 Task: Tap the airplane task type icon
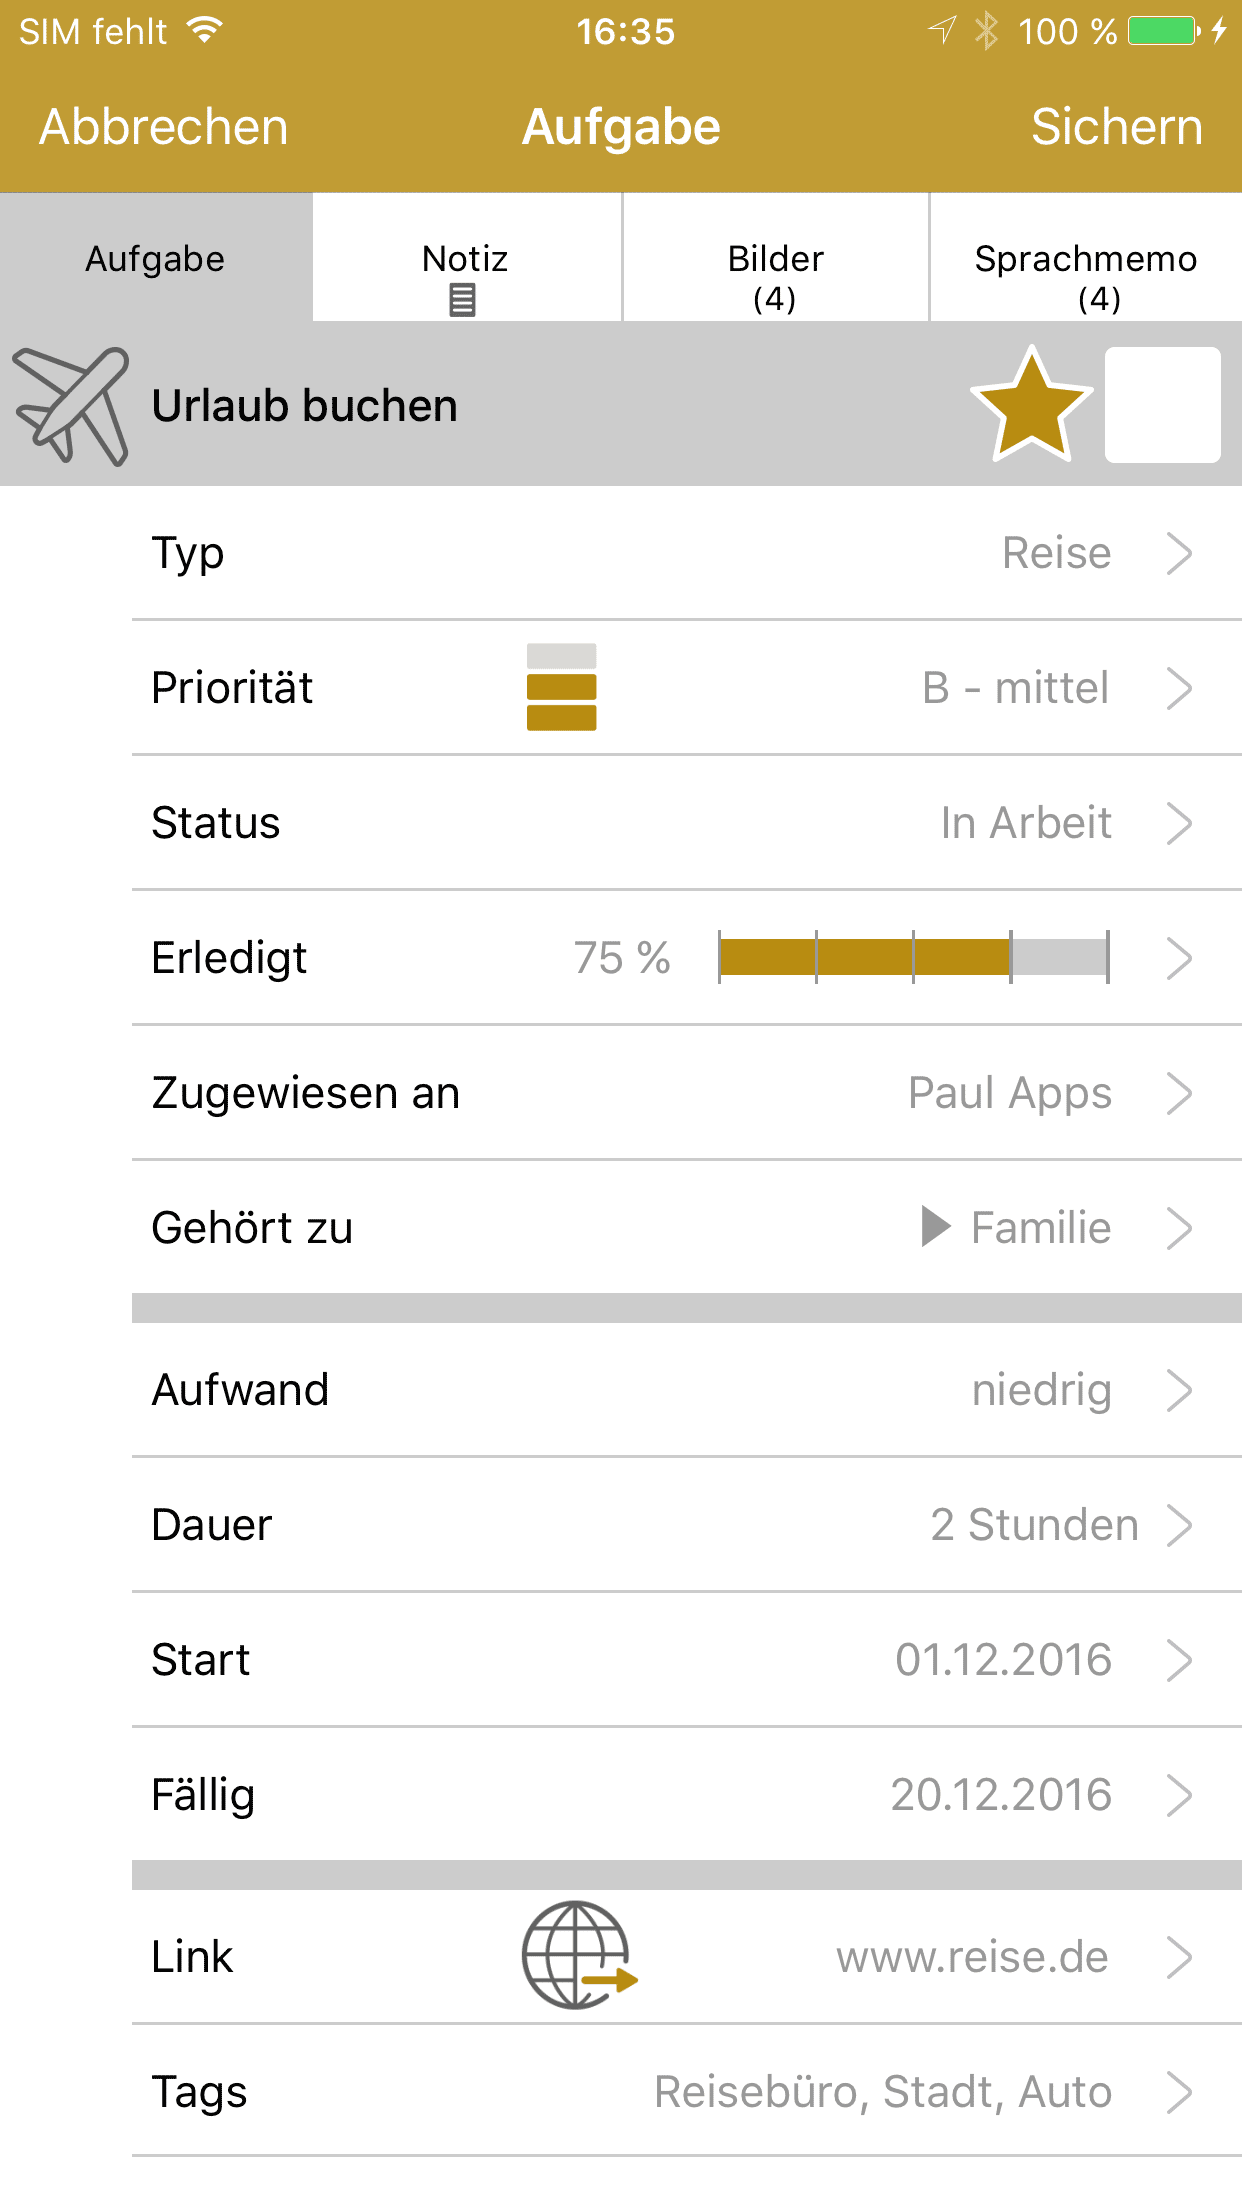click(72, 406)
